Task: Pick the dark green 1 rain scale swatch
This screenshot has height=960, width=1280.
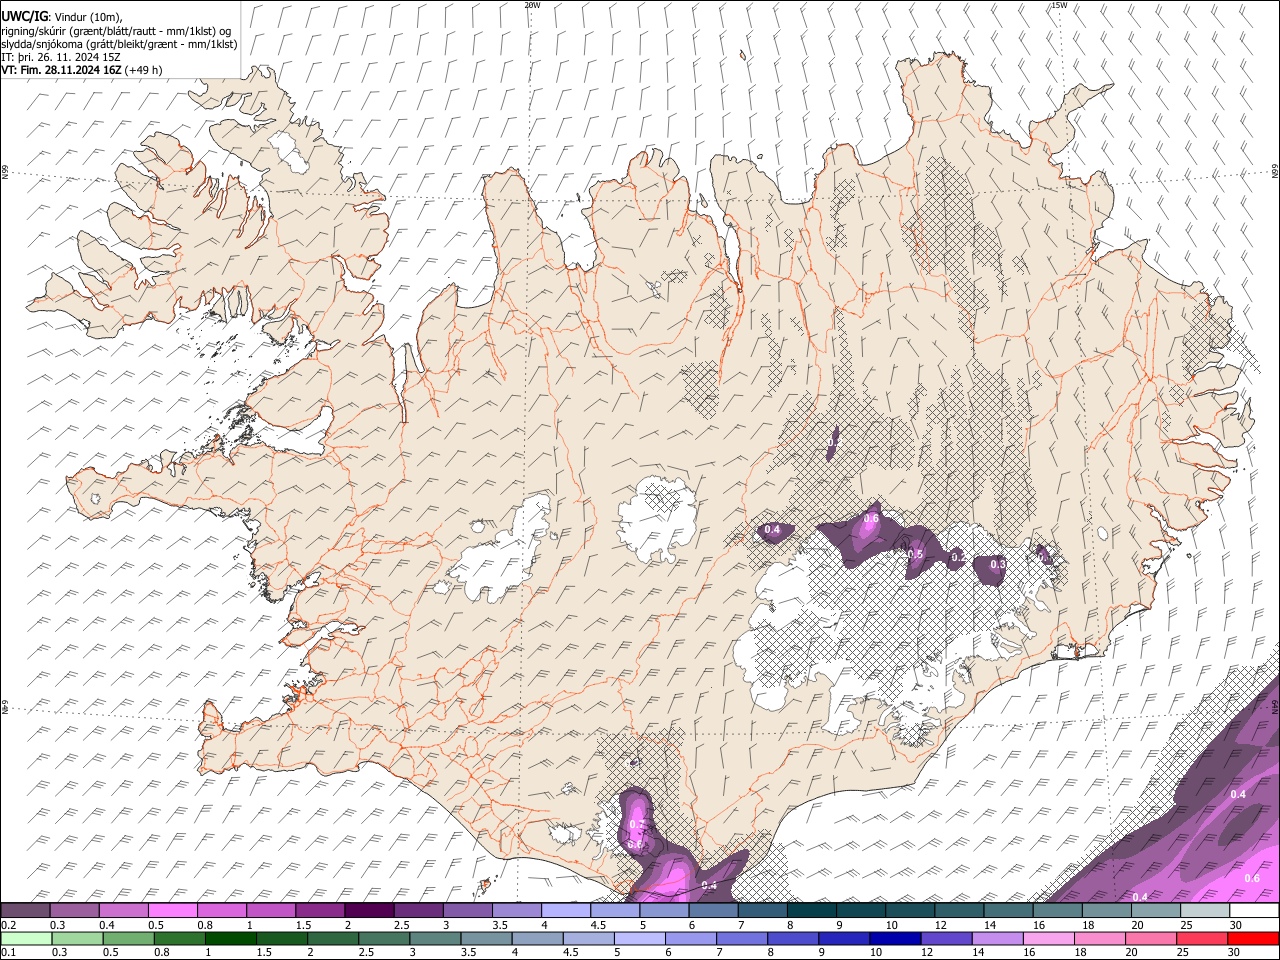Action: click(230, 939)
